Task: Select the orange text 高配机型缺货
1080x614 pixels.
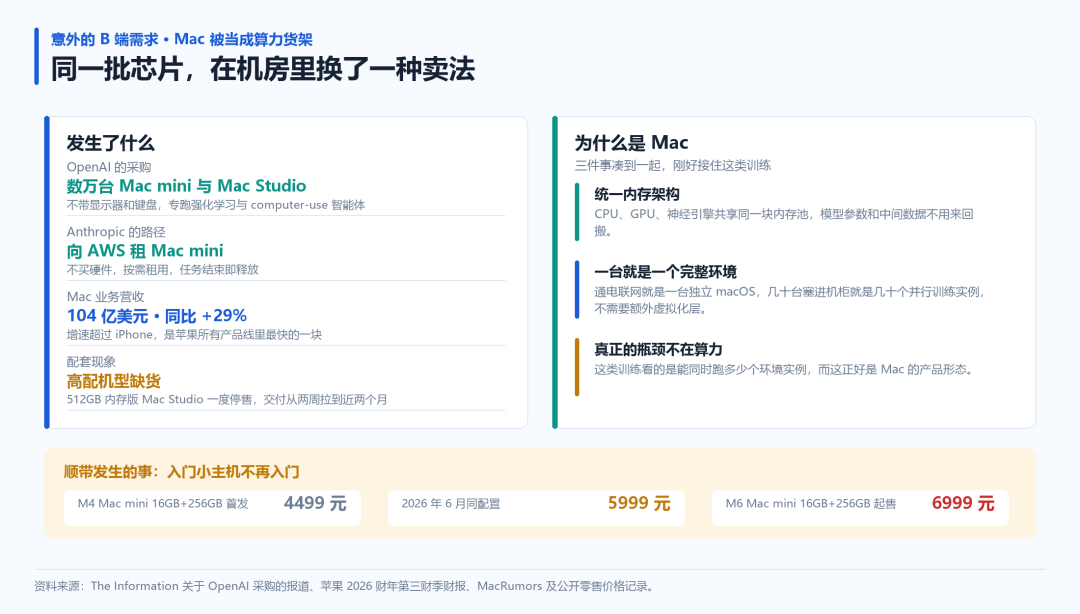Action: [114, 380]
